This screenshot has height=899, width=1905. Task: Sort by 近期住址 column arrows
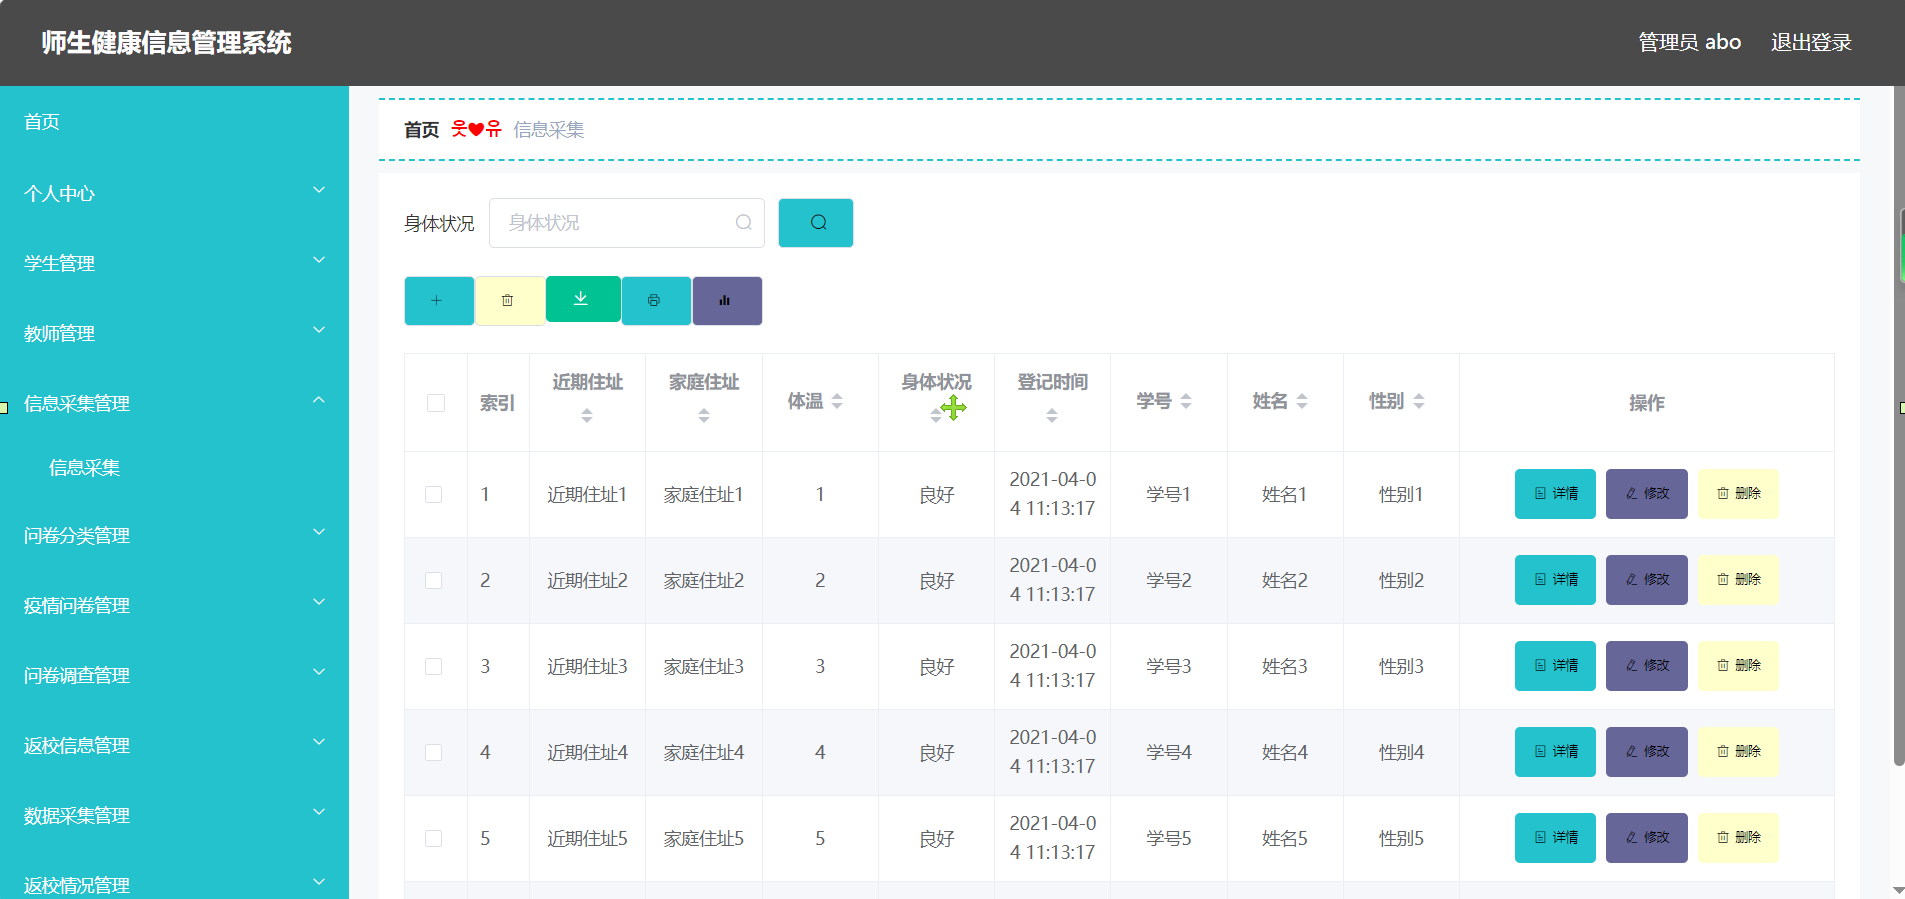[587, 415]
